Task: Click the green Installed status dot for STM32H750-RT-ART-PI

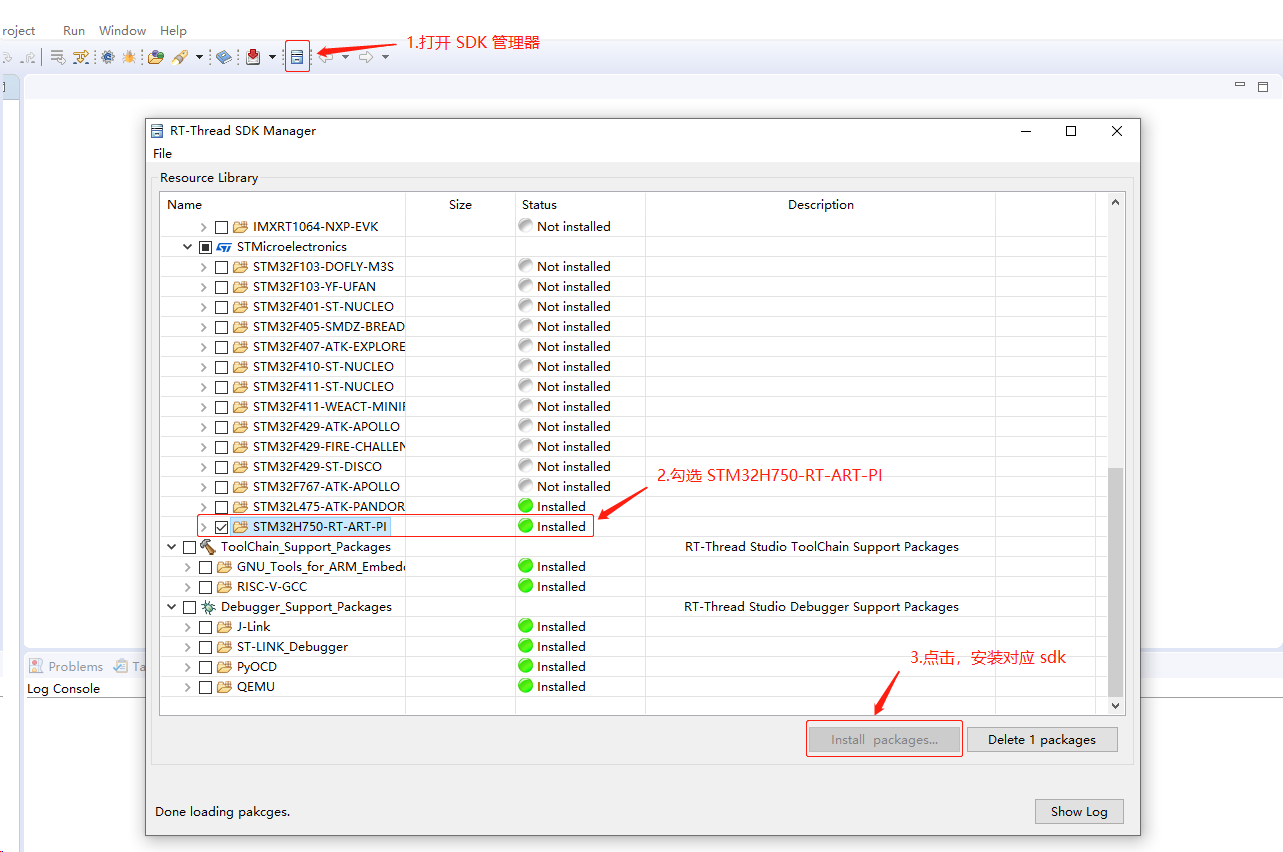Action: pos(526,526)
